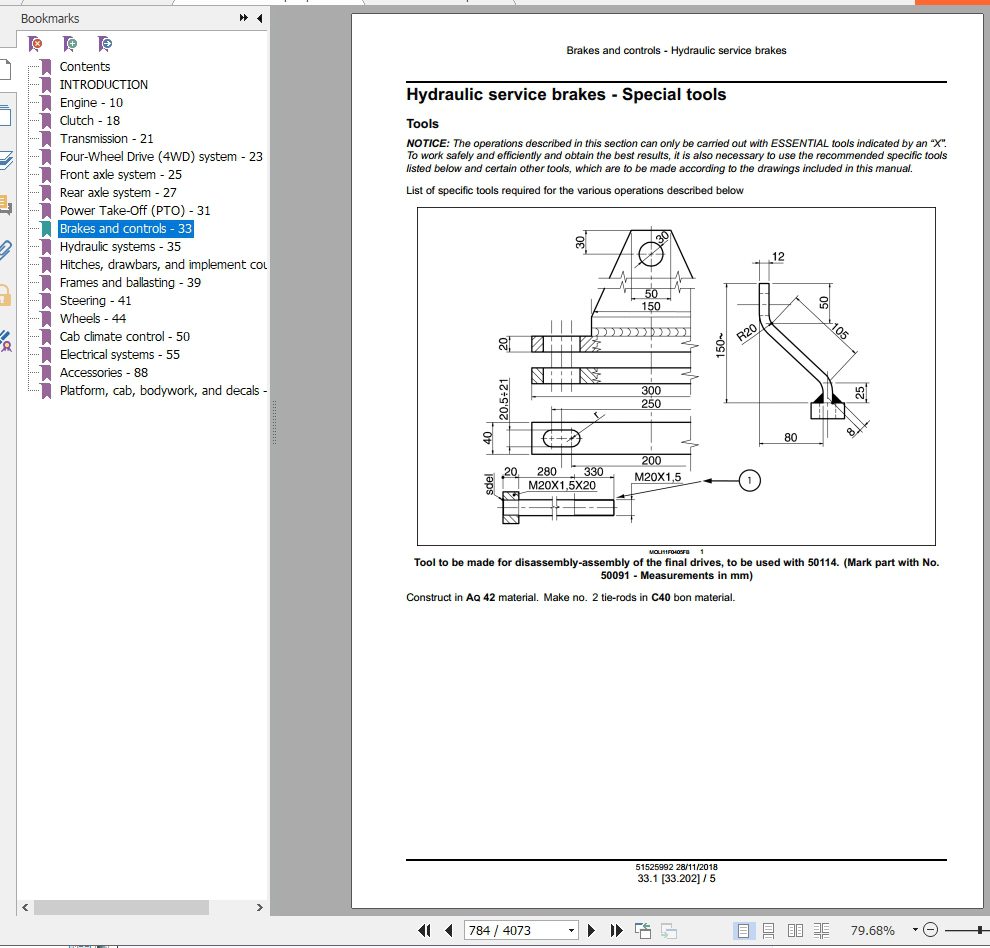
Task: Open the page number dropdown
Action: pos(572,930)
